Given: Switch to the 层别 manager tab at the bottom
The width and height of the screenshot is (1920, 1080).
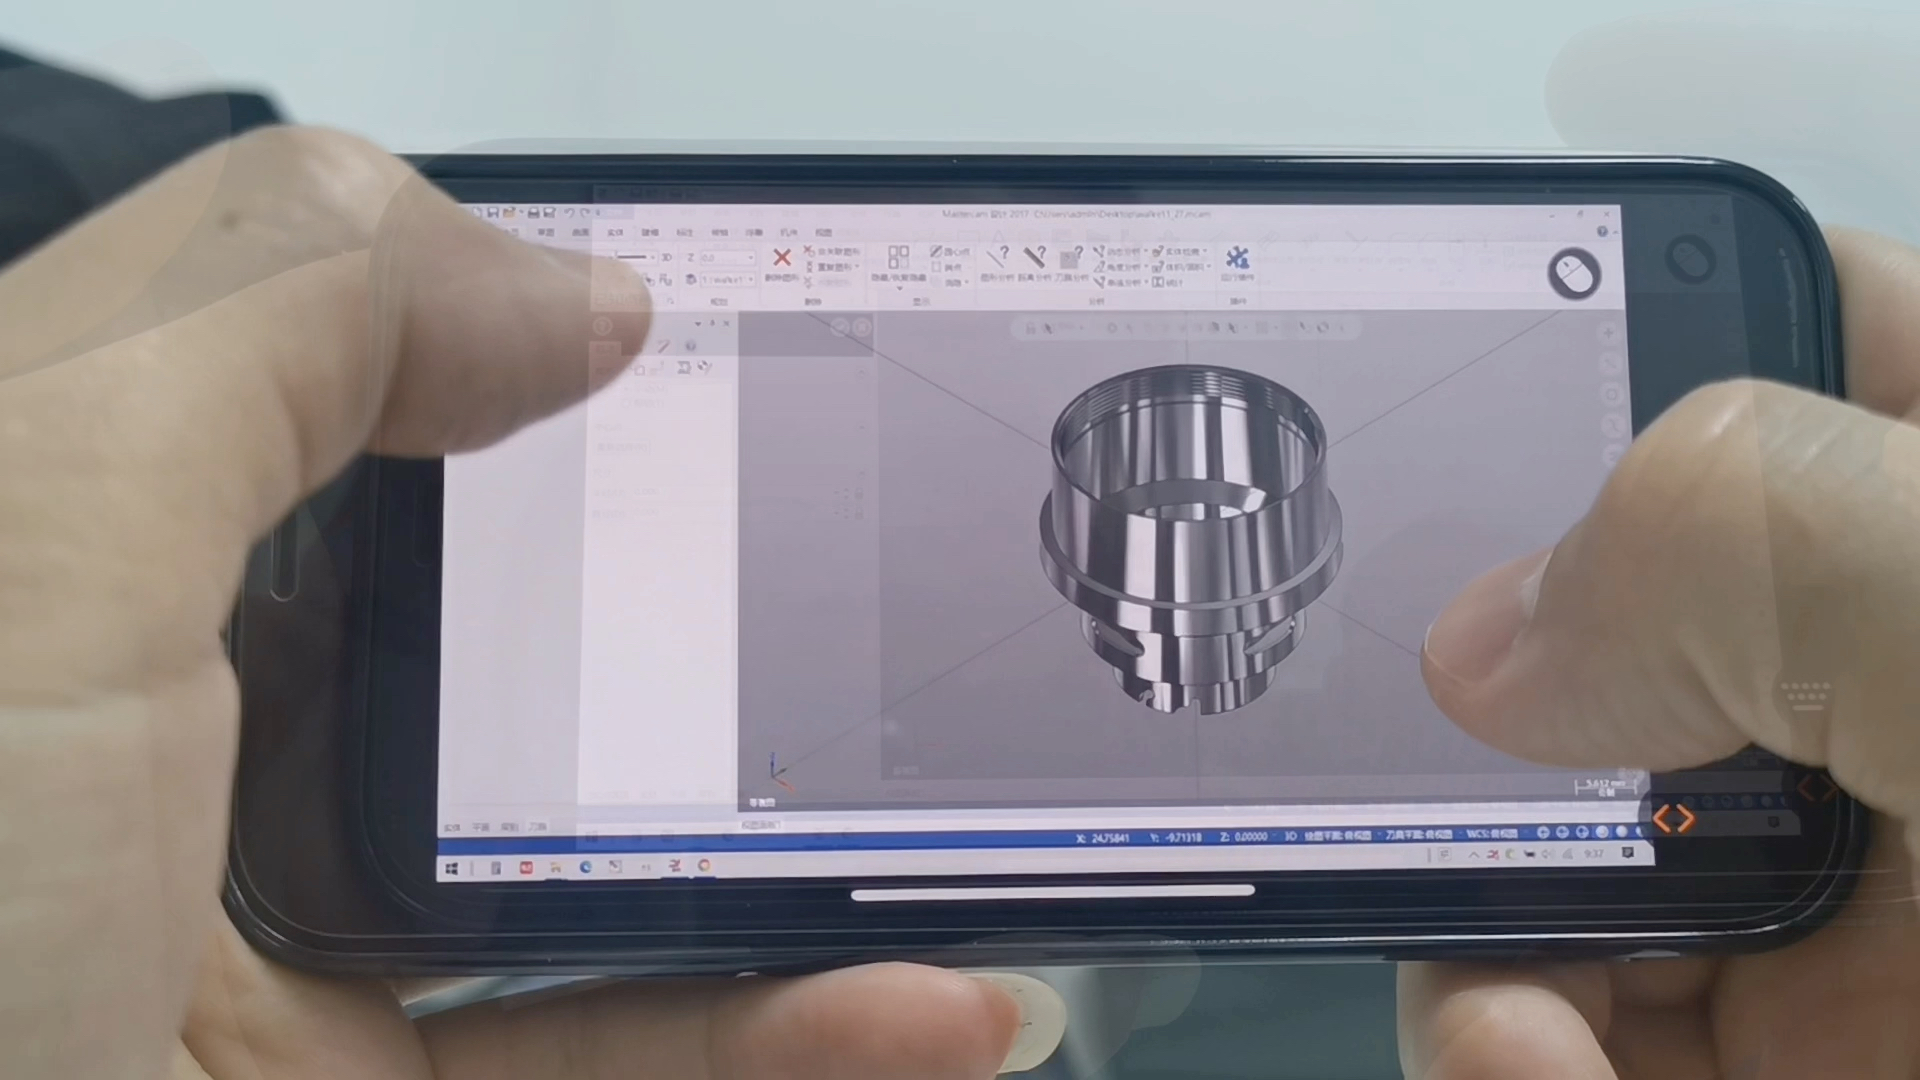Looking at the screenshot, I should pos(509,827).
